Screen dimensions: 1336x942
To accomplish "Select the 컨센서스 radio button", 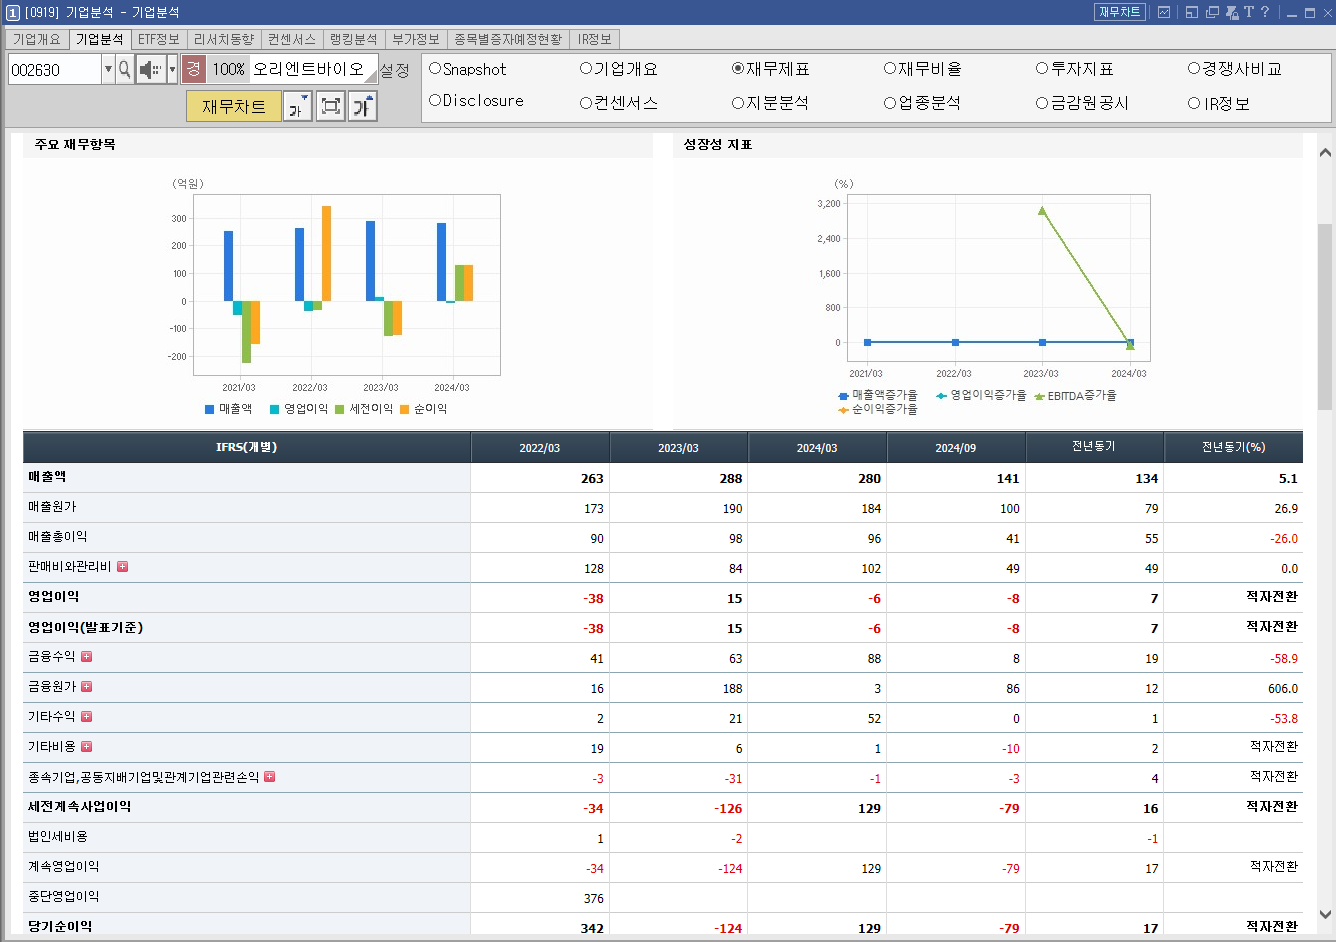I will (x=586, y=103).
